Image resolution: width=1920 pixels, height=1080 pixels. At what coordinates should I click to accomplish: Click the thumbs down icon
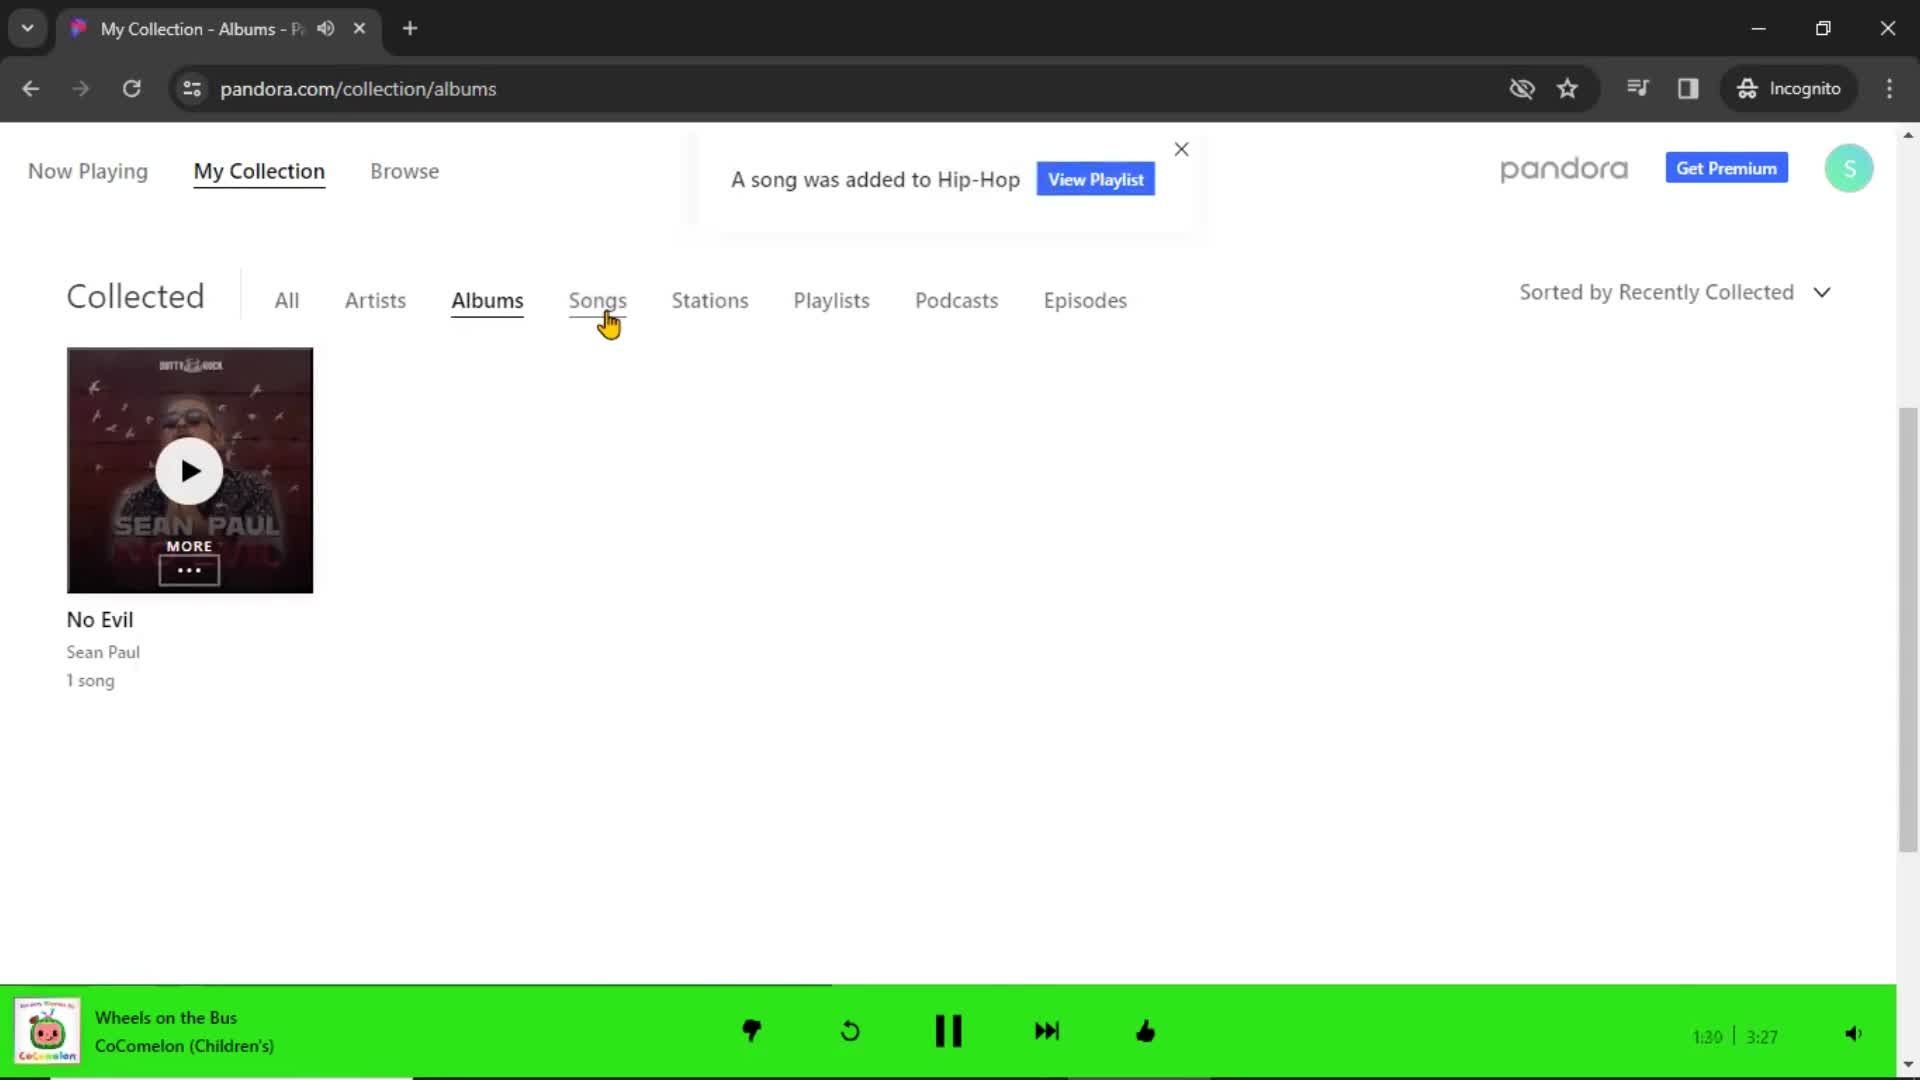pos(750,1031)
